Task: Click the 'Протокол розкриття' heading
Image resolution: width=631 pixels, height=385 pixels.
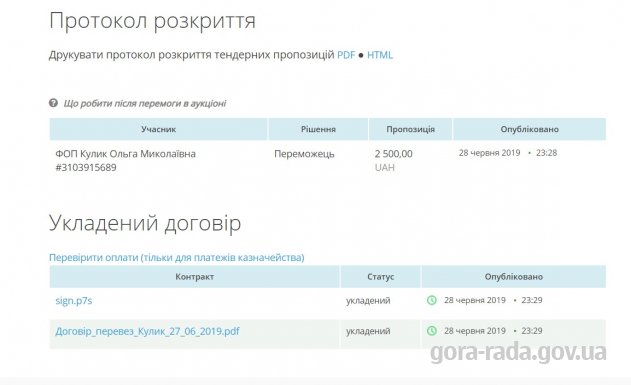Action: (152, 21)
